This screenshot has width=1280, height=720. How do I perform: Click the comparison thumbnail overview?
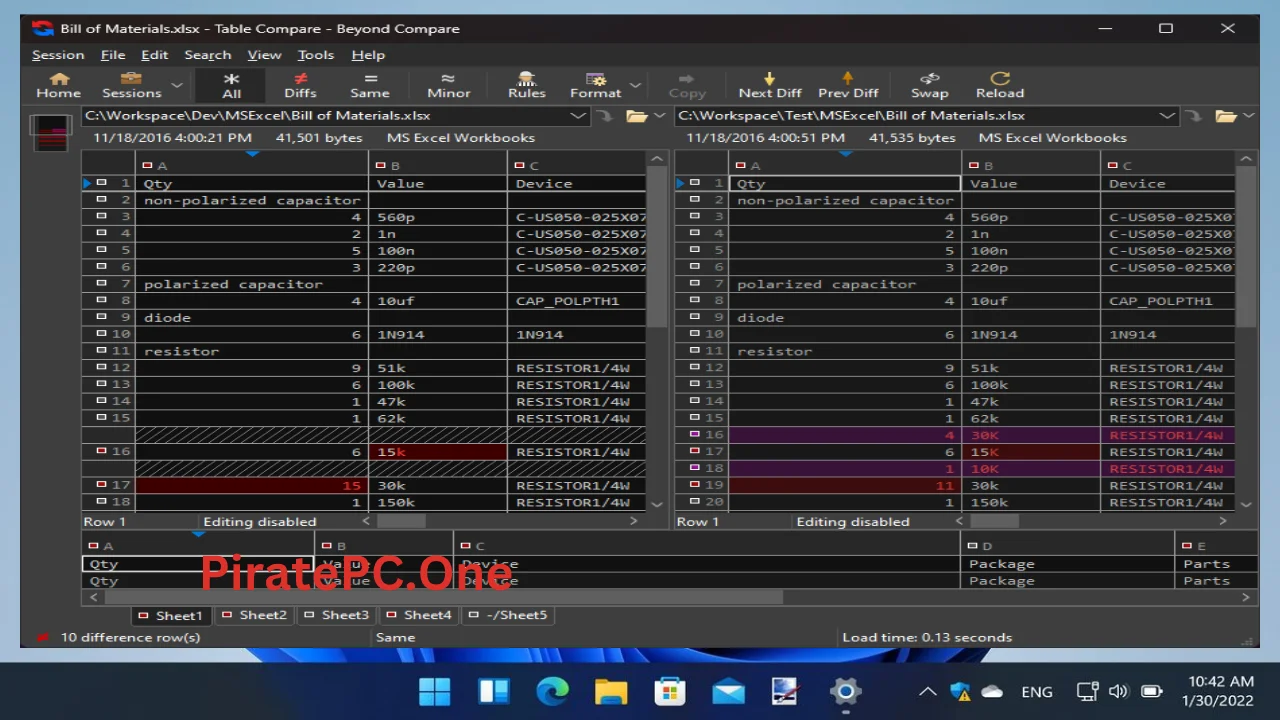[x=51, y=132]
